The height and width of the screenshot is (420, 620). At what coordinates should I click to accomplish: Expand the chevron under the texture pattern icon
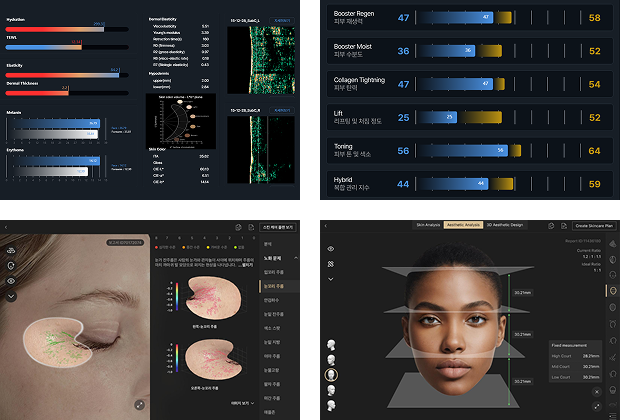331,279
